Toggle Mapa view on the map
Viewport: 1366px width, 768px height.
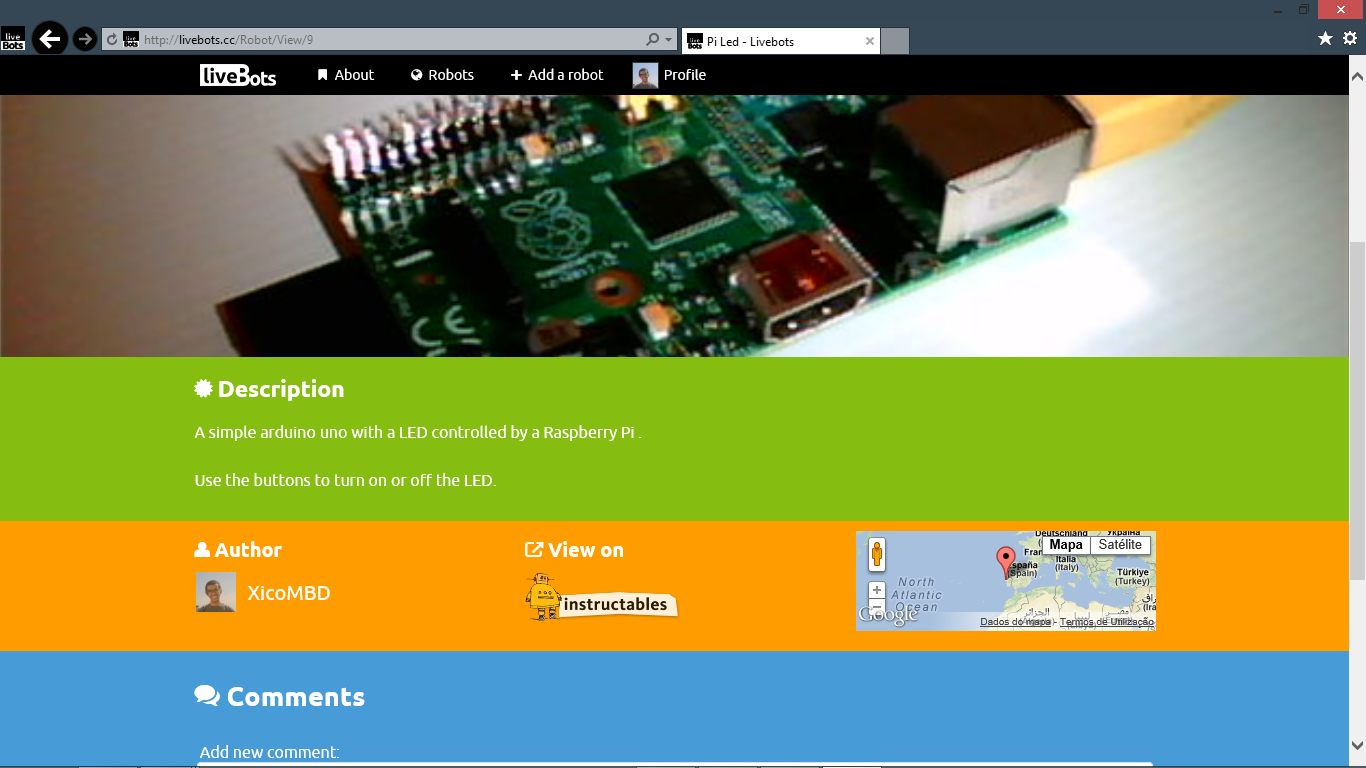click(1065, 545)
